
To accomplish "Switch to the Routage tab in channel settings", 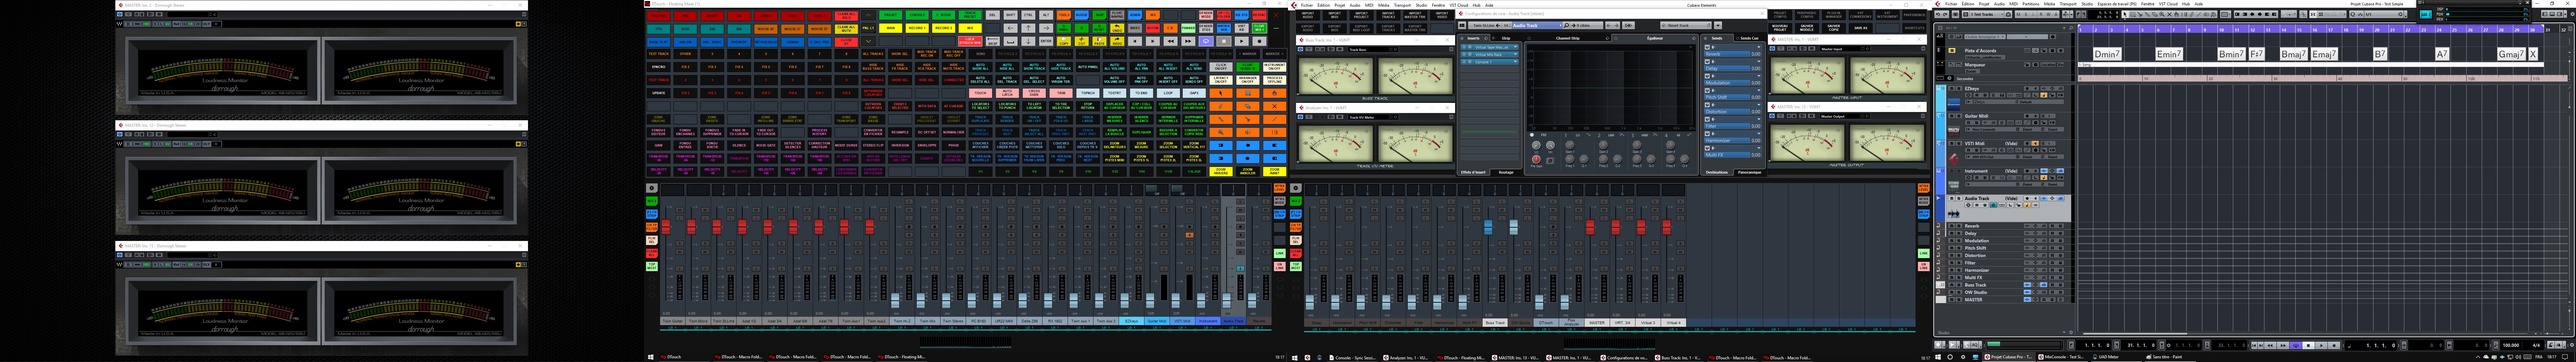I will pyautogui.click(x=1506, y=172).
